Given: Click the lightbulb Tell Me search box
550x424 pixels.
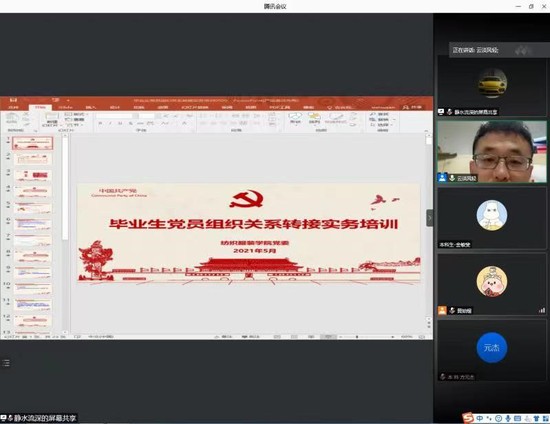Looking at the screenshot, I should coord(340,107).
